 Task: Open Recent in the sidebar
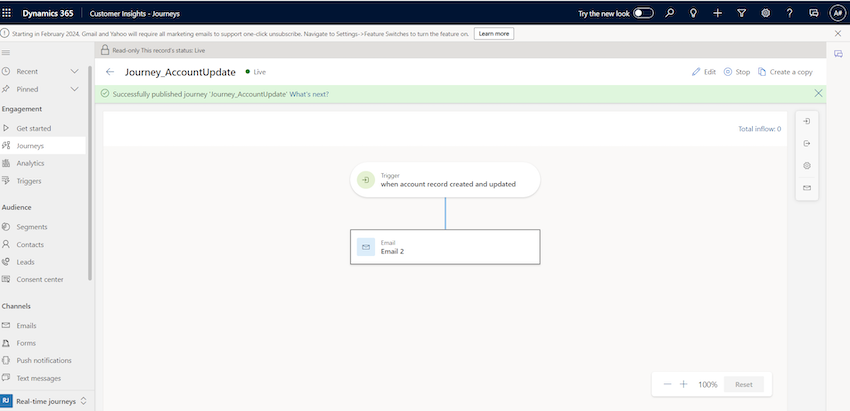pyautogui.click(x=27, y=72)
